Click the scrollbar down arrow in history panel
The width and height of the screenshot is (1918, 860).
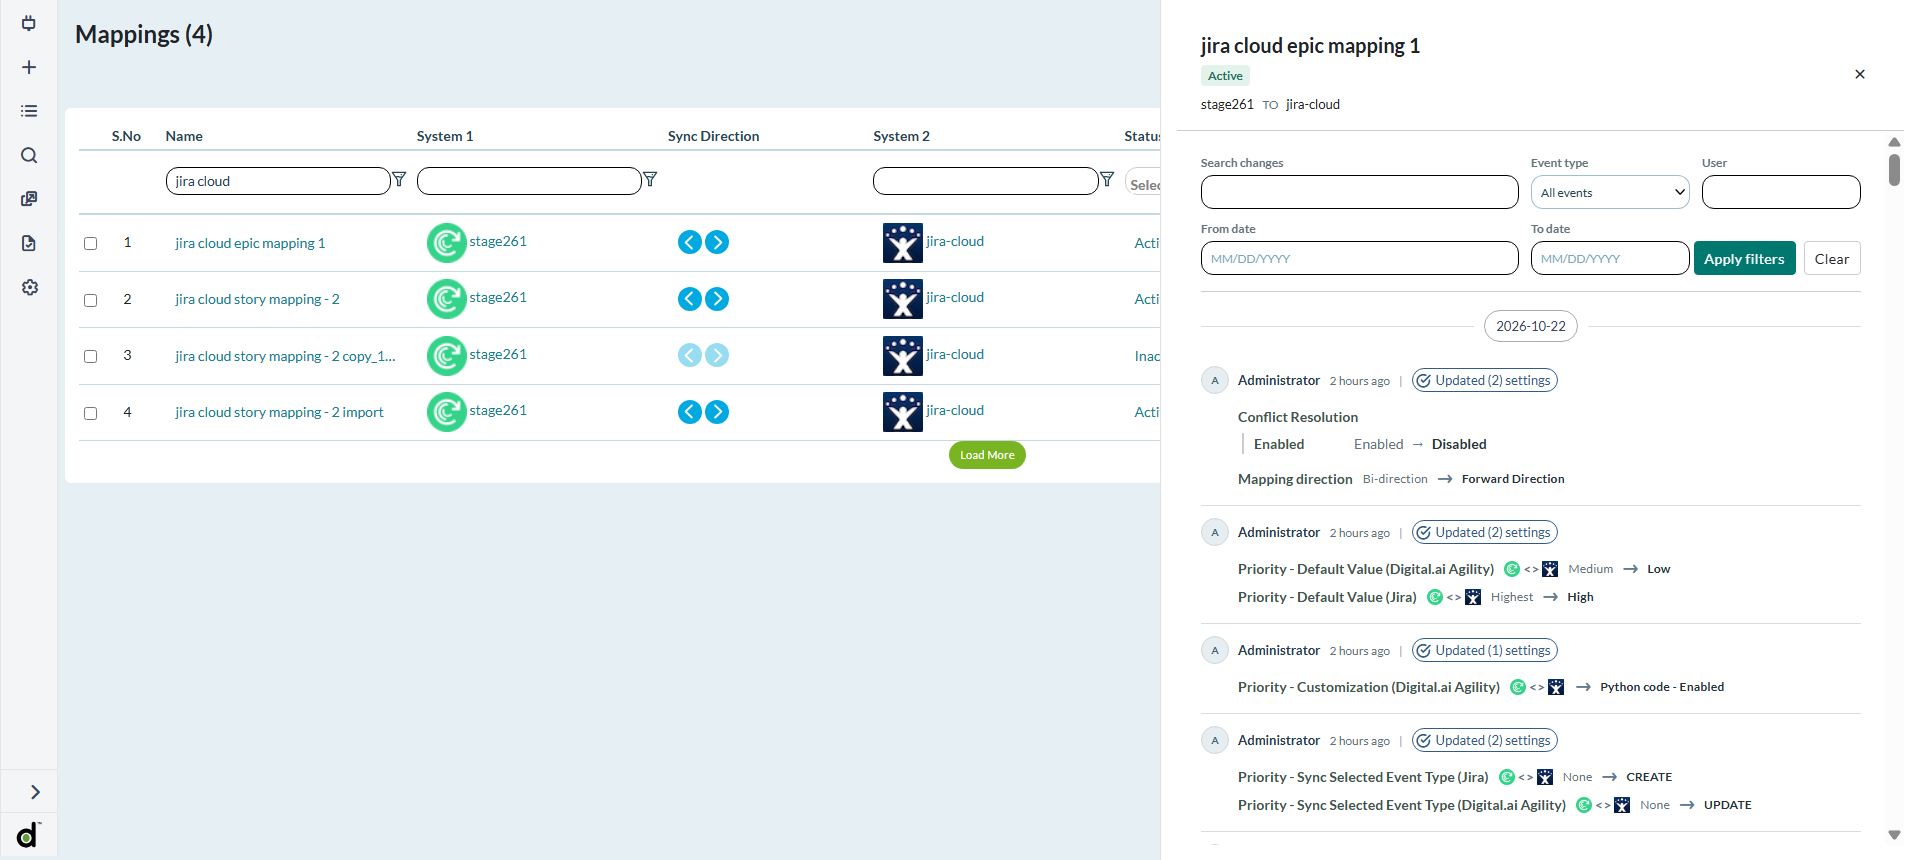click(x=1894, y=835)
